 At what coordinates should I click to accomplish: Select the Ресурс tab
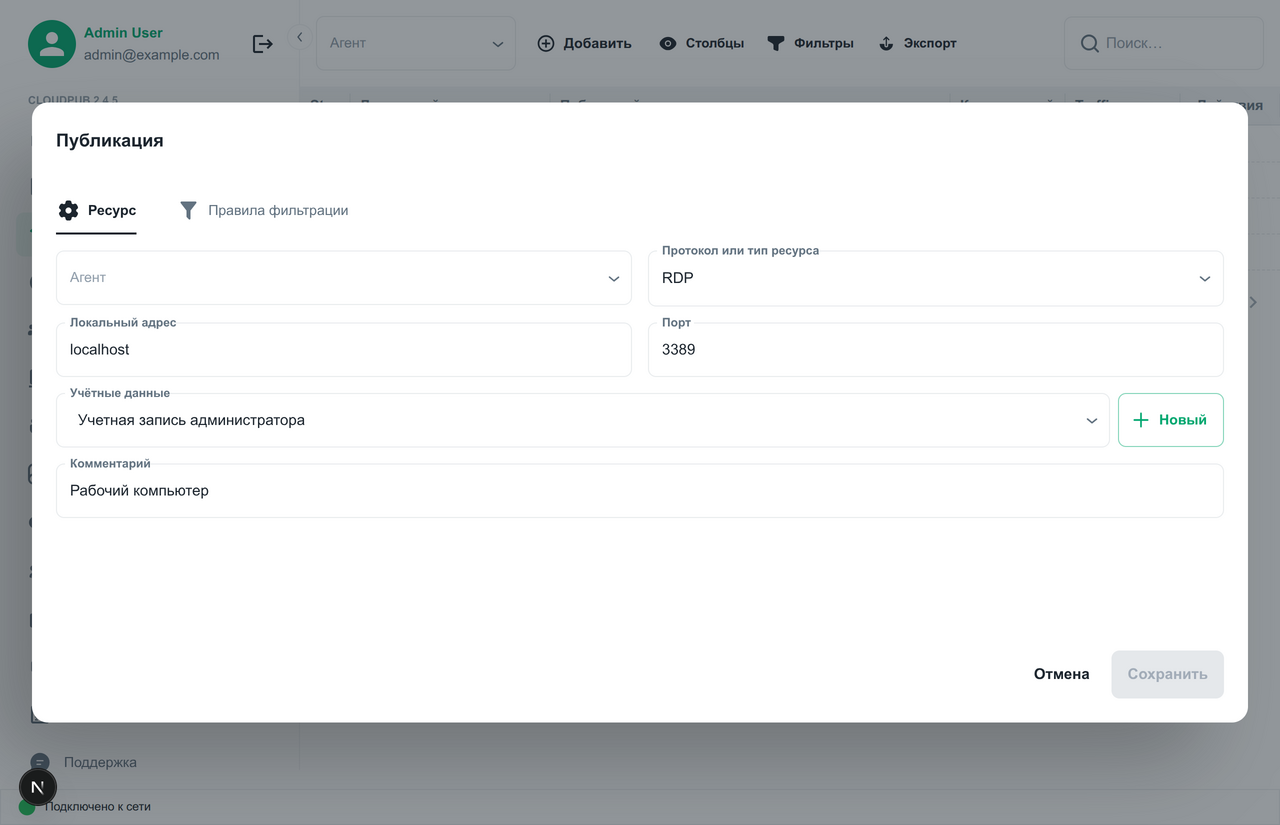pos(97,210)
